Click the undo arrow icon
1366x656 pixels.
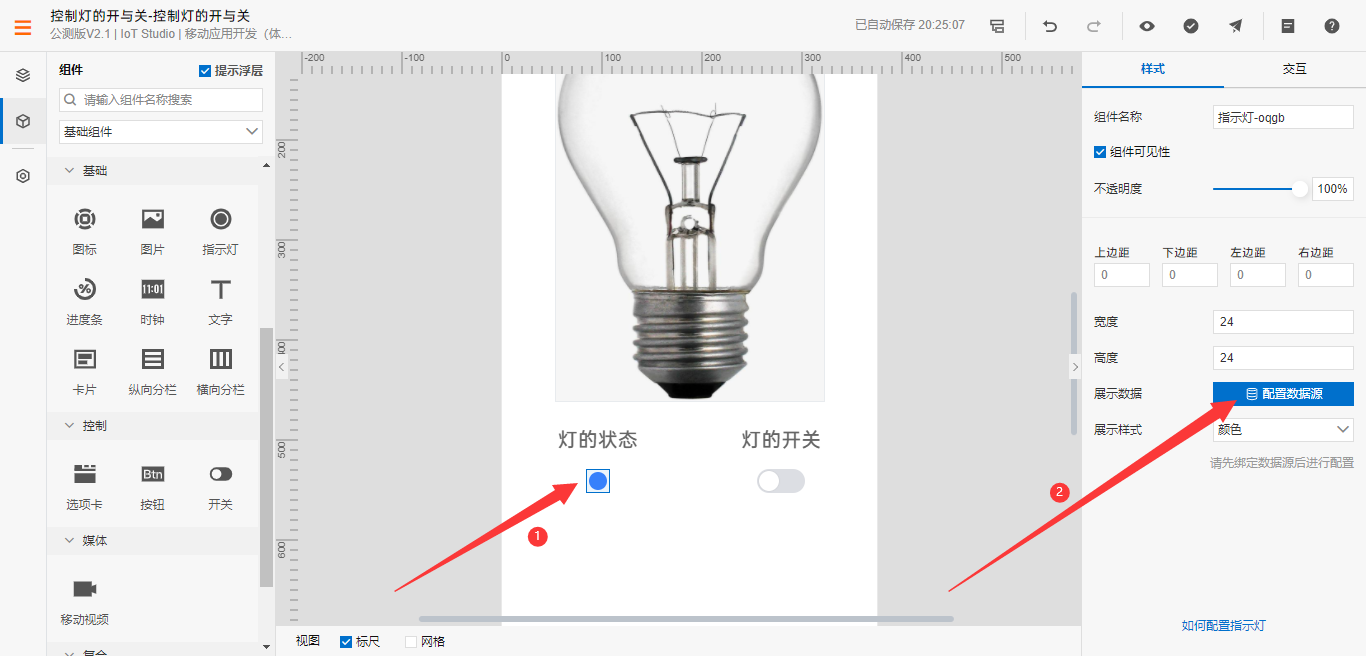1050,26
